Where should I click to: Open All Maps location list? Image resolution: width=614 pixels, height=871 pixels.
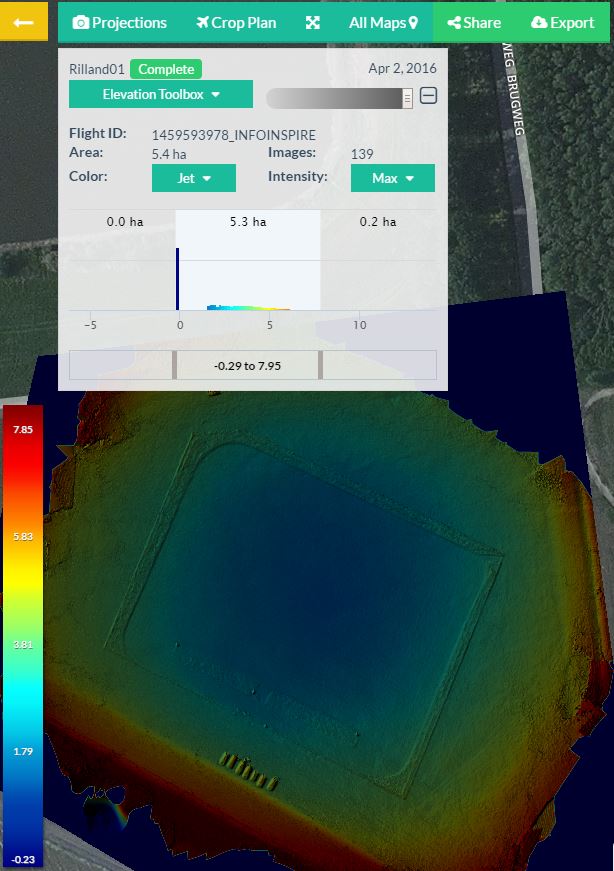pos(383,22)
